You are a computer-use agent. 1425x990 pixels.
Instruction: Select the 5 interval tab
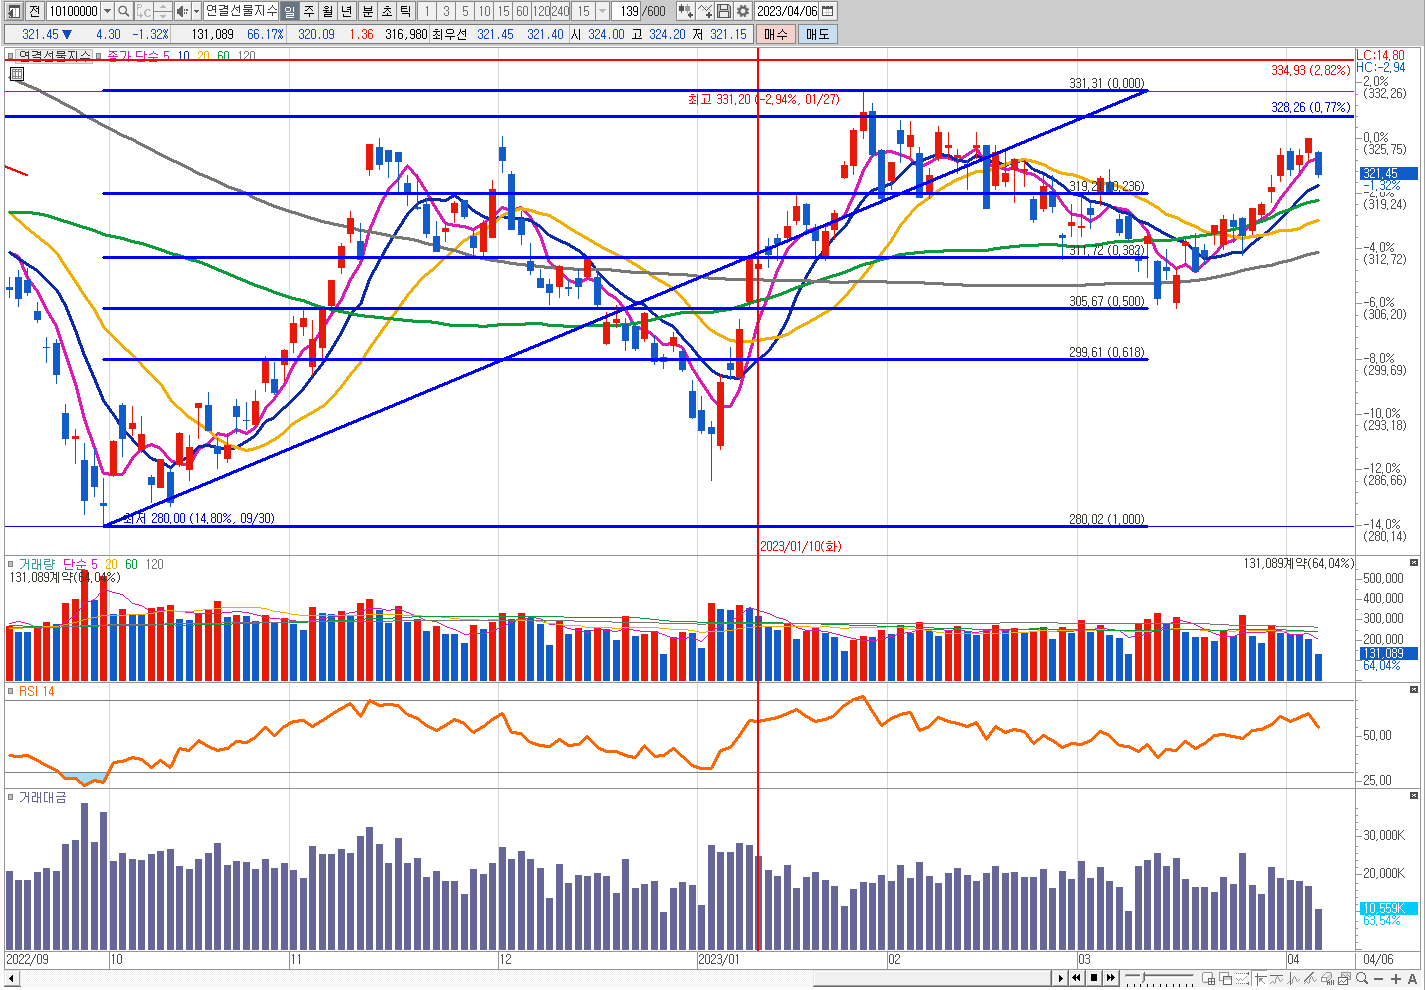(x=465, y=11)
